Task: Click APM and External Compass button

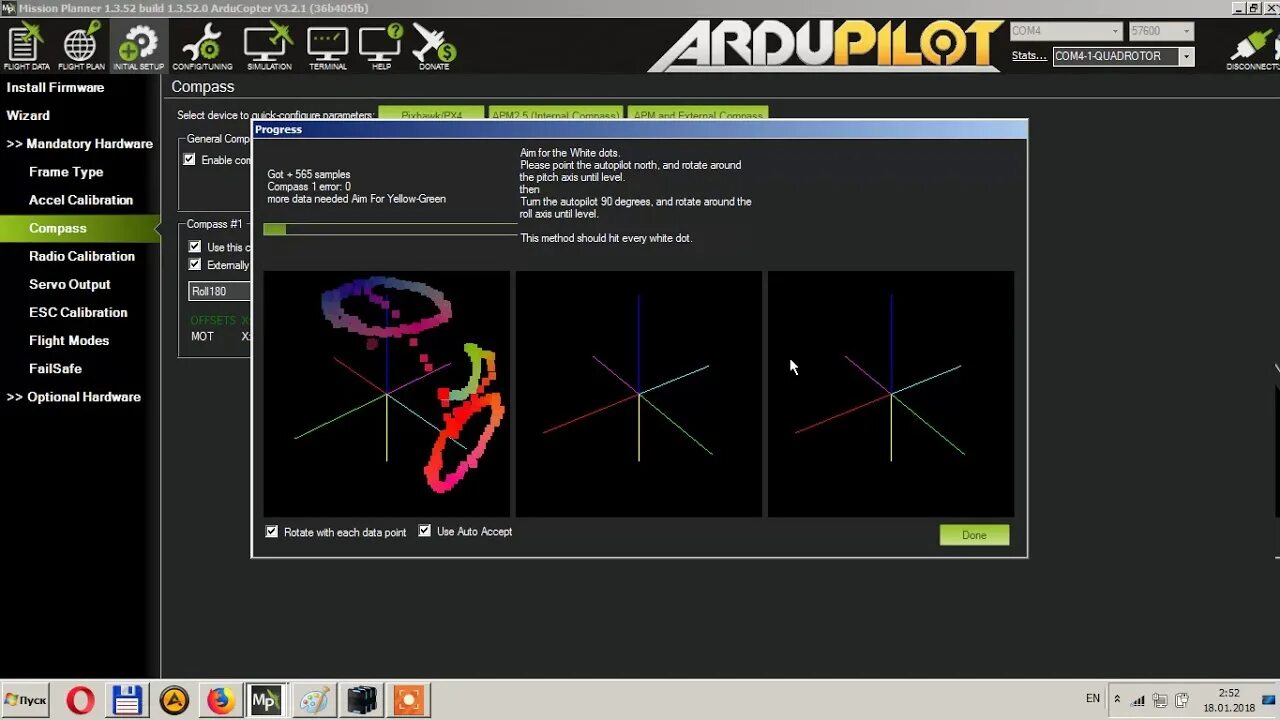Action: pos(698,113)
